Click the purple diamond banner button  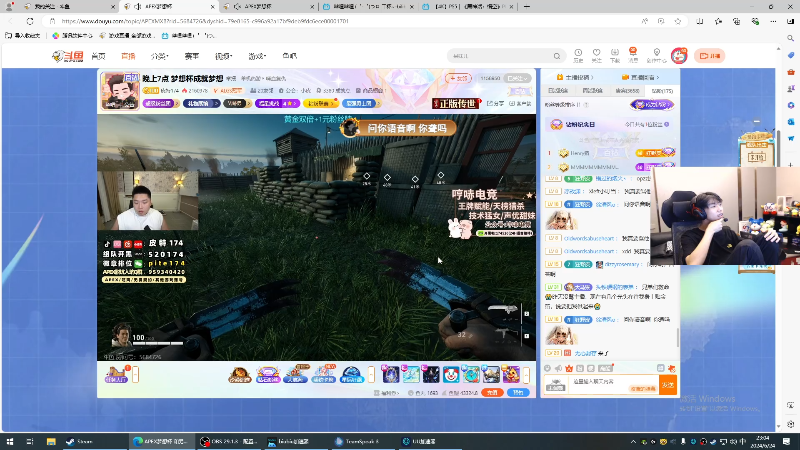(x=652, y=105)
